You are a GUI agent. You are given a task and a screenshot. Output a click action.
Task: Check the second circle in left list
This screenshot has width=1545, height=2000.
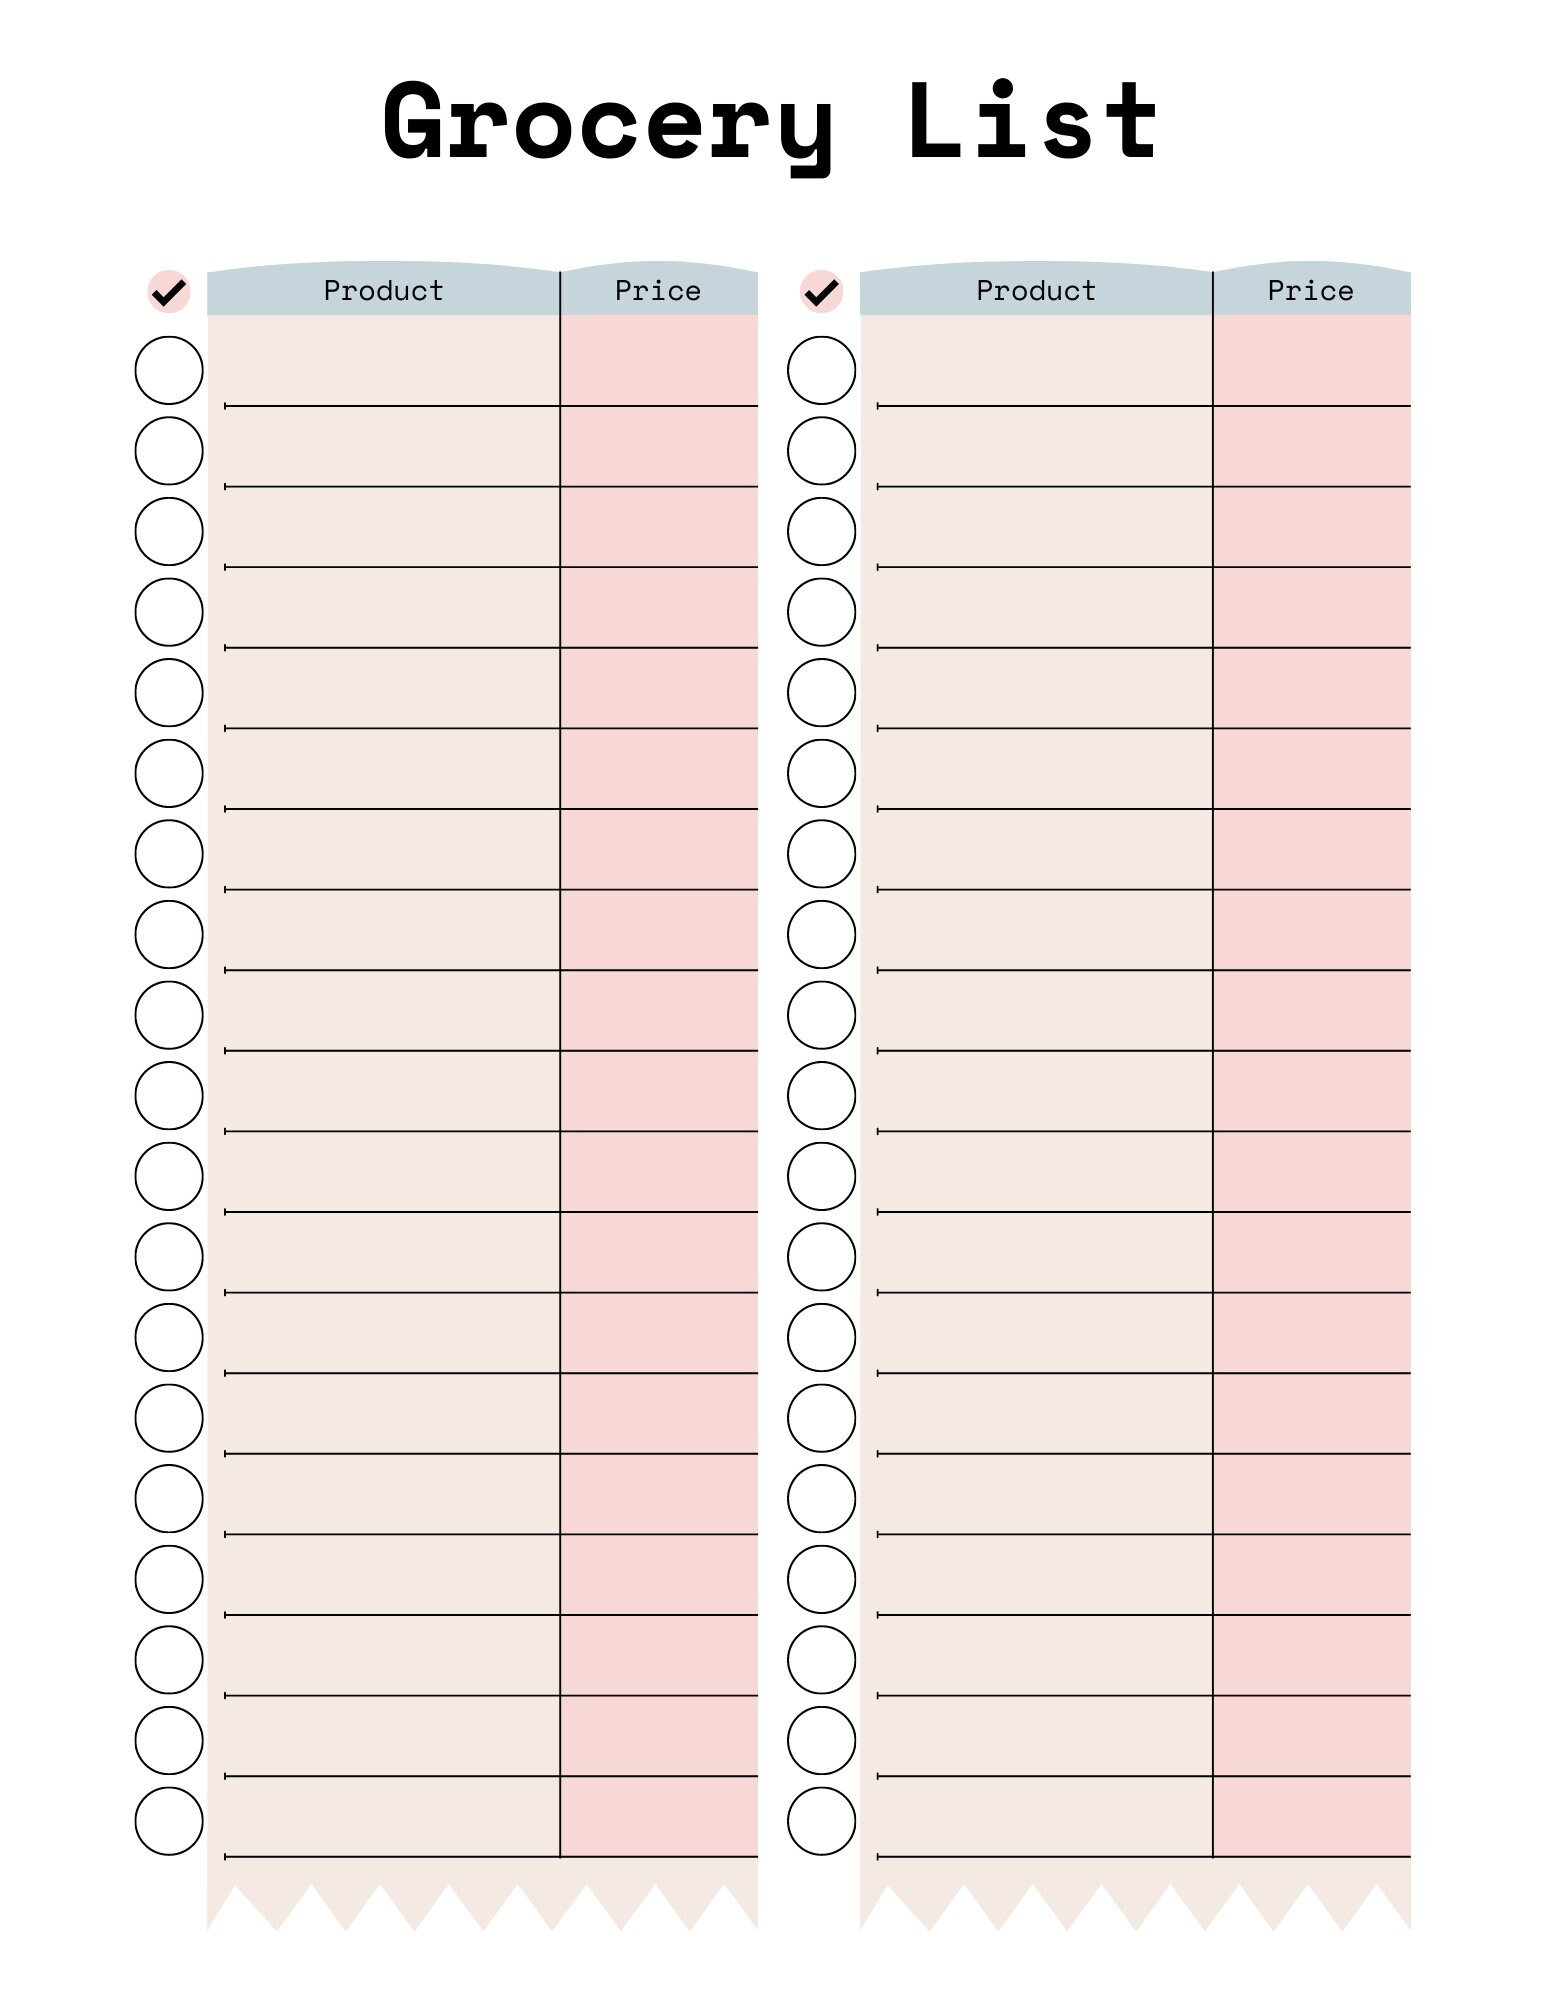click(x=169, y=451)
